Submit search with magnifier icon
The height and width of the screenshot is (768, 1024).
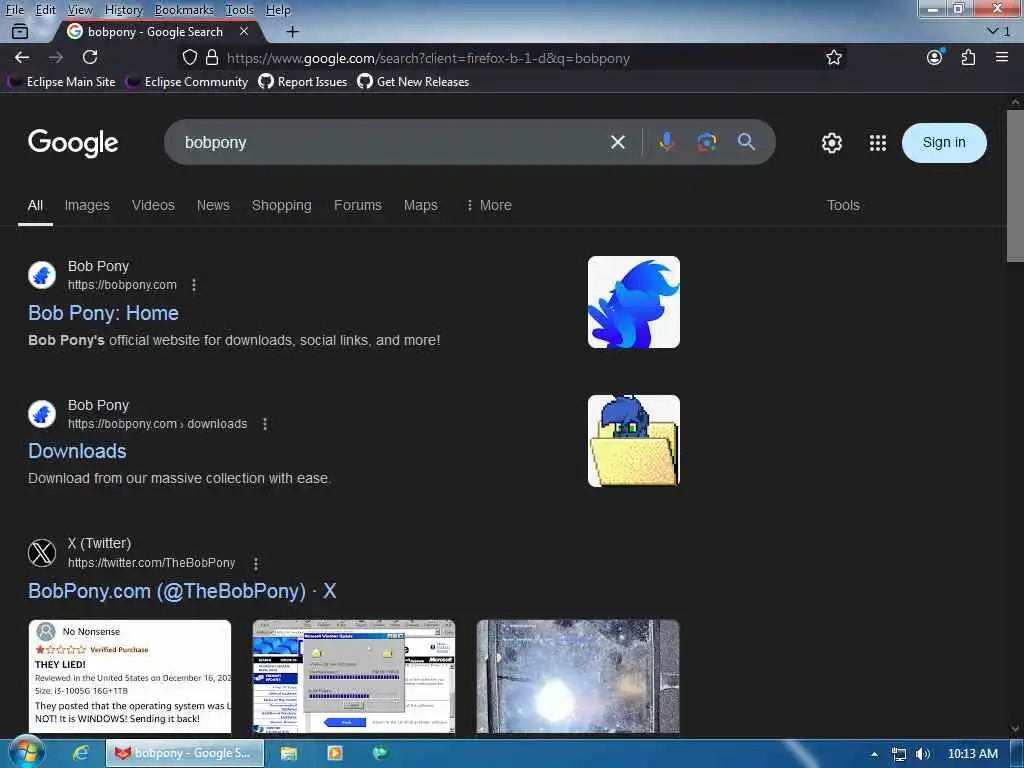coord(746,142)
